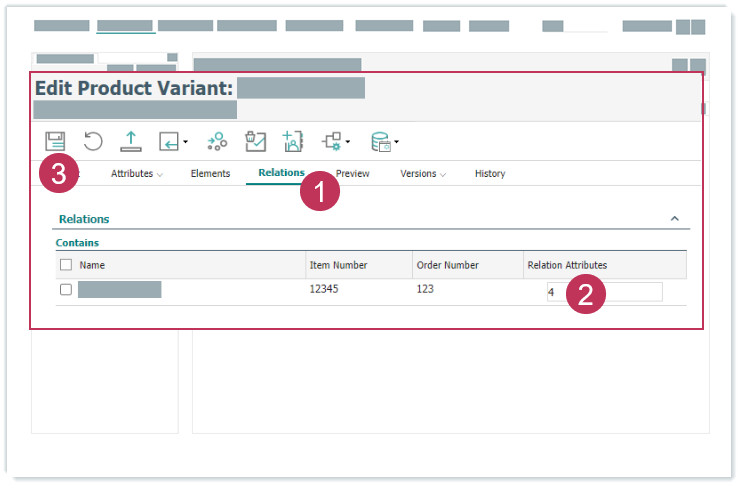Screen dimensions: 741x487
Task: Click the database stack icon
Action: 382,142
